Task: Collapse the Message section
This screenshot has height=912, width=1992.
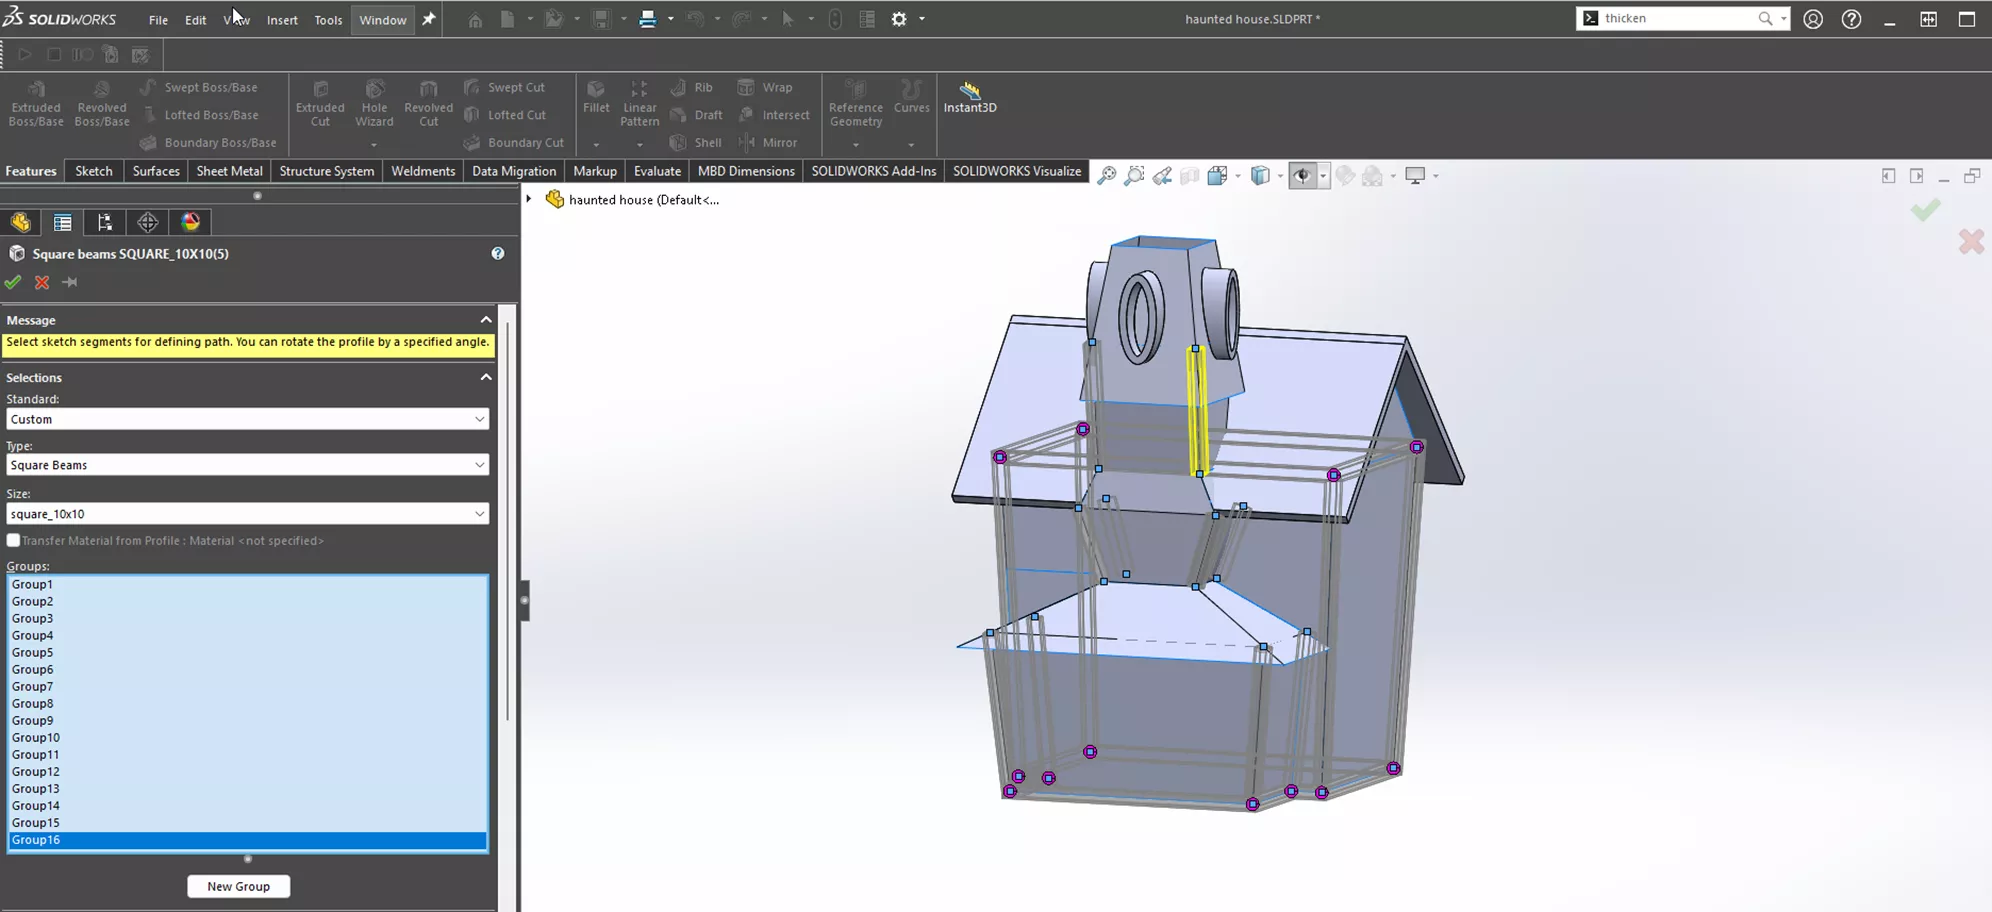Action: point(486,320)
